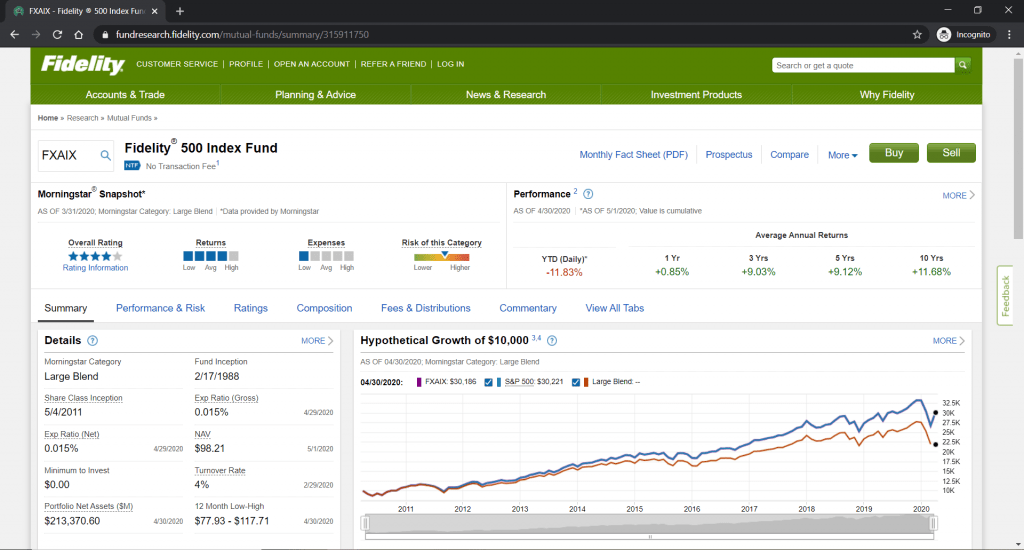Click the Search or get a quote field
Image resolution: width=1024 pixels, height=550 pixels.
coord(863,65)
